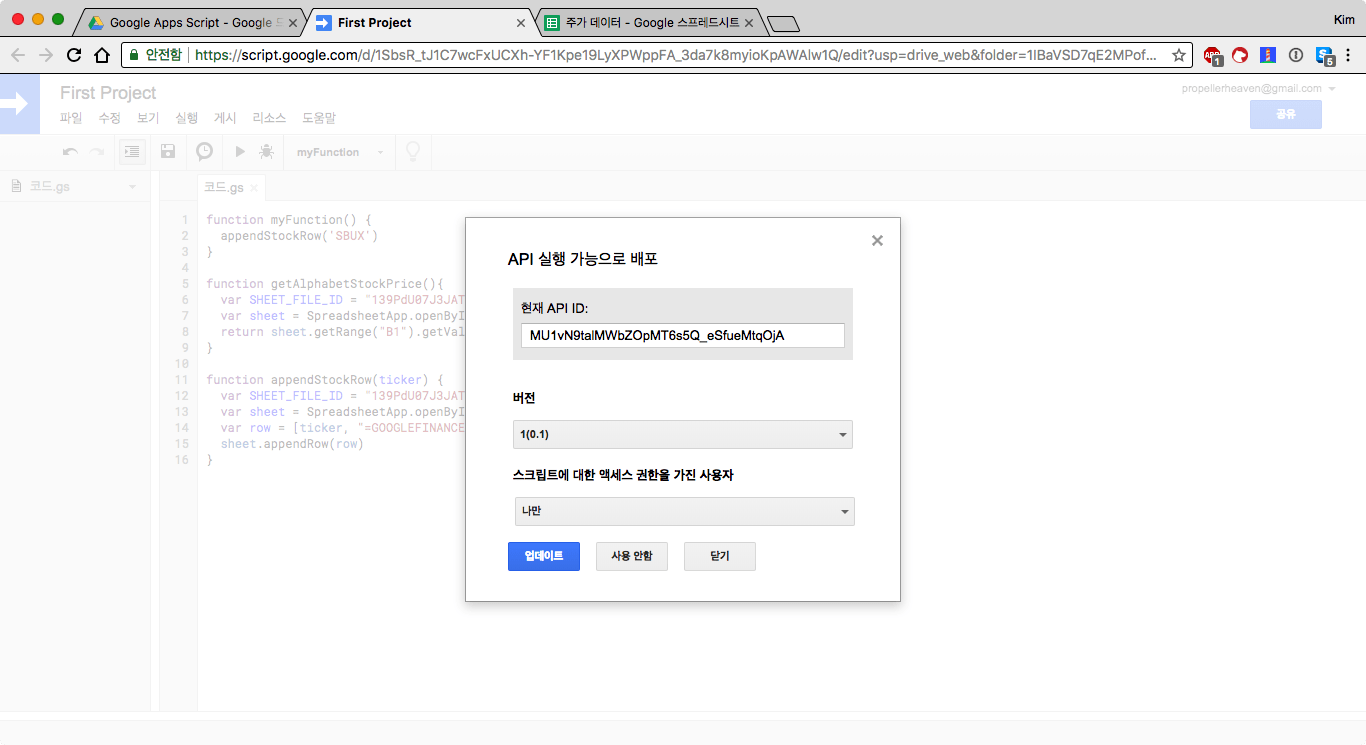Click the bookmark star in the address bar
Viewport: 1366px width, 745px height.
pyautogui.click(x=1179, y=56)
